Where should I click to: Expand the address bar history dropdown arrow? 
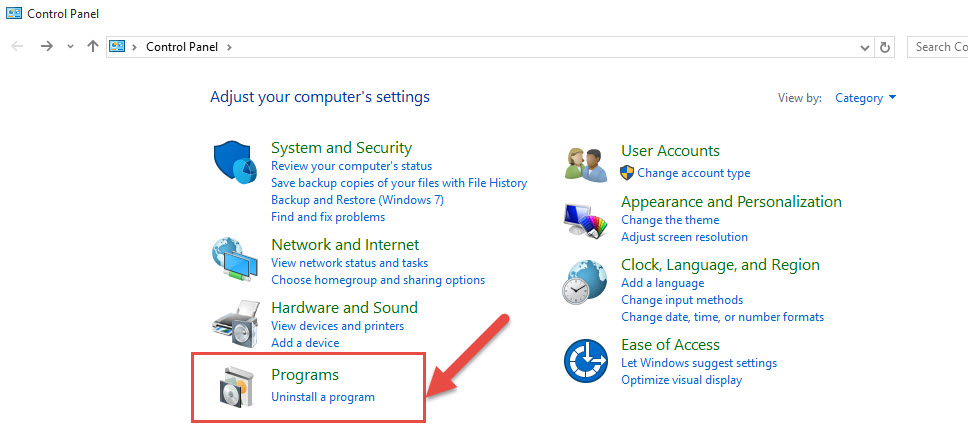point(865,48)
